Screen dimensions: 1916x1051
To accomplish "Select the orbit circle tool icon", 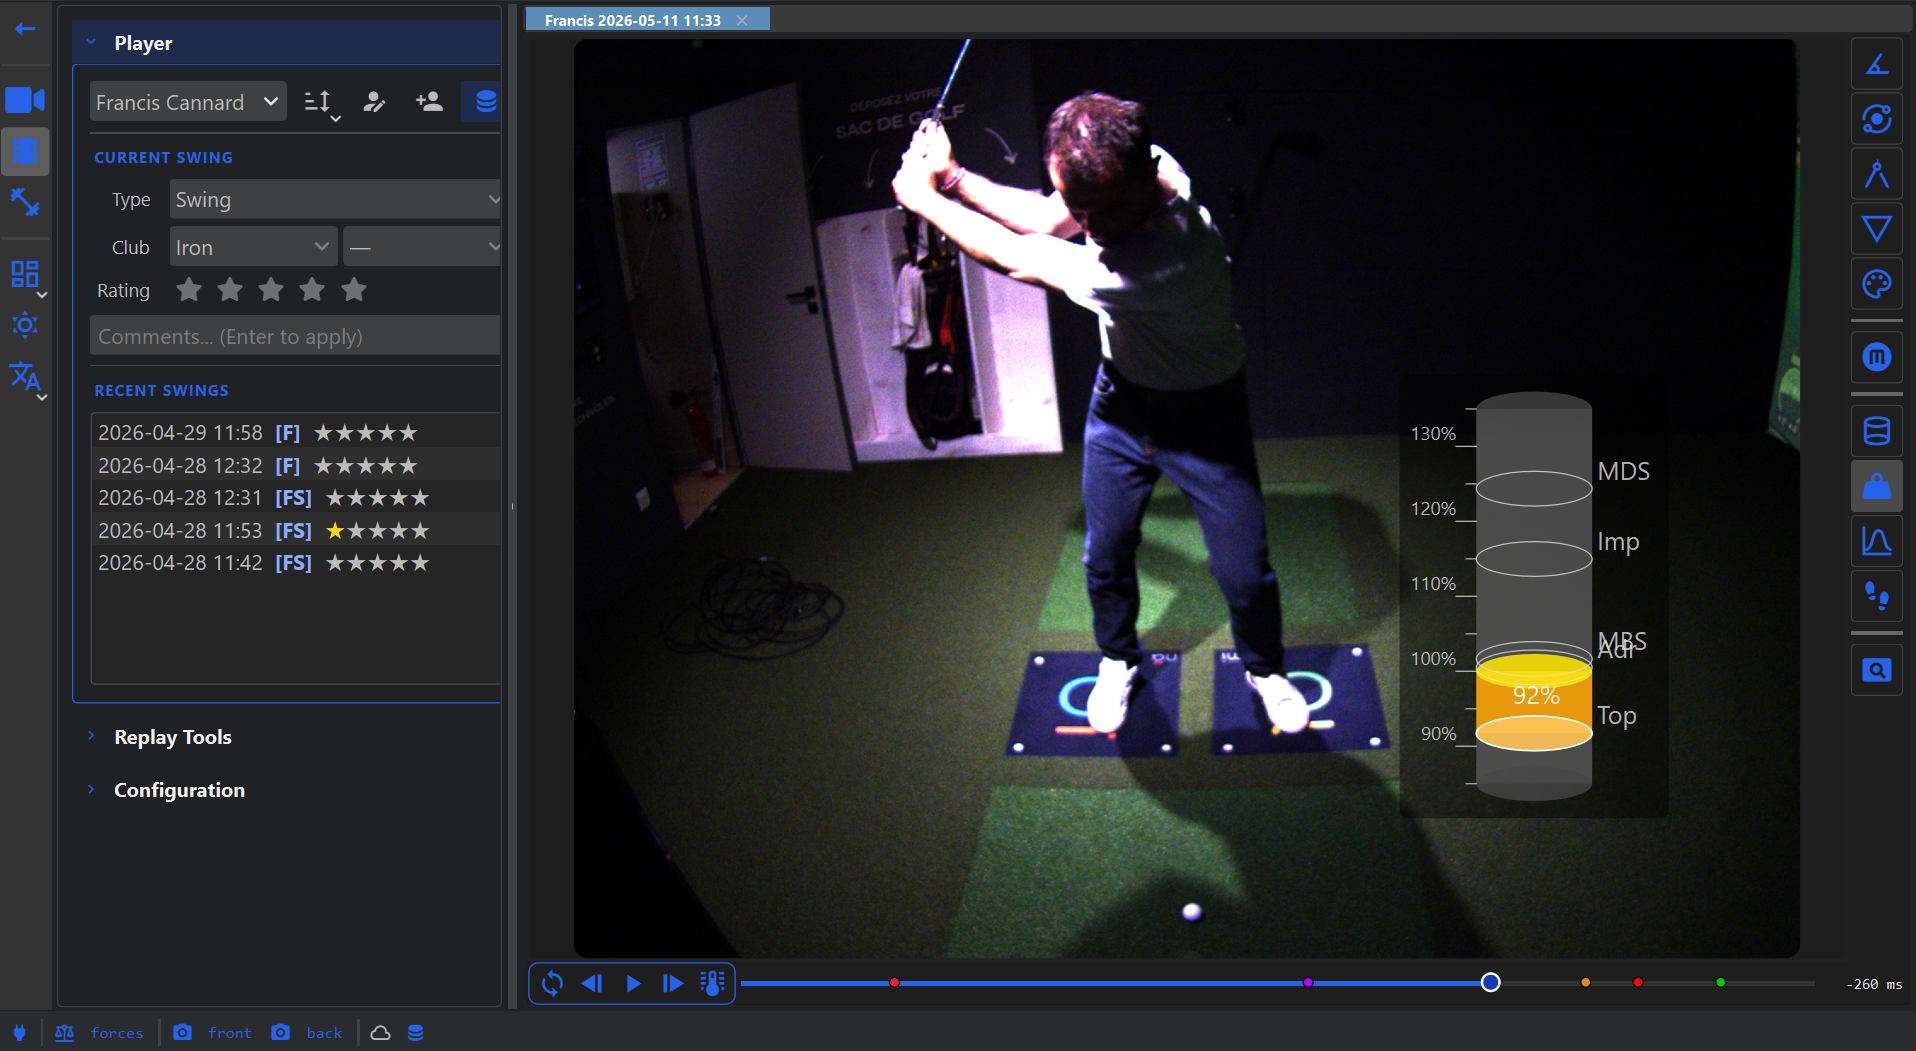I will point(1877,120).
